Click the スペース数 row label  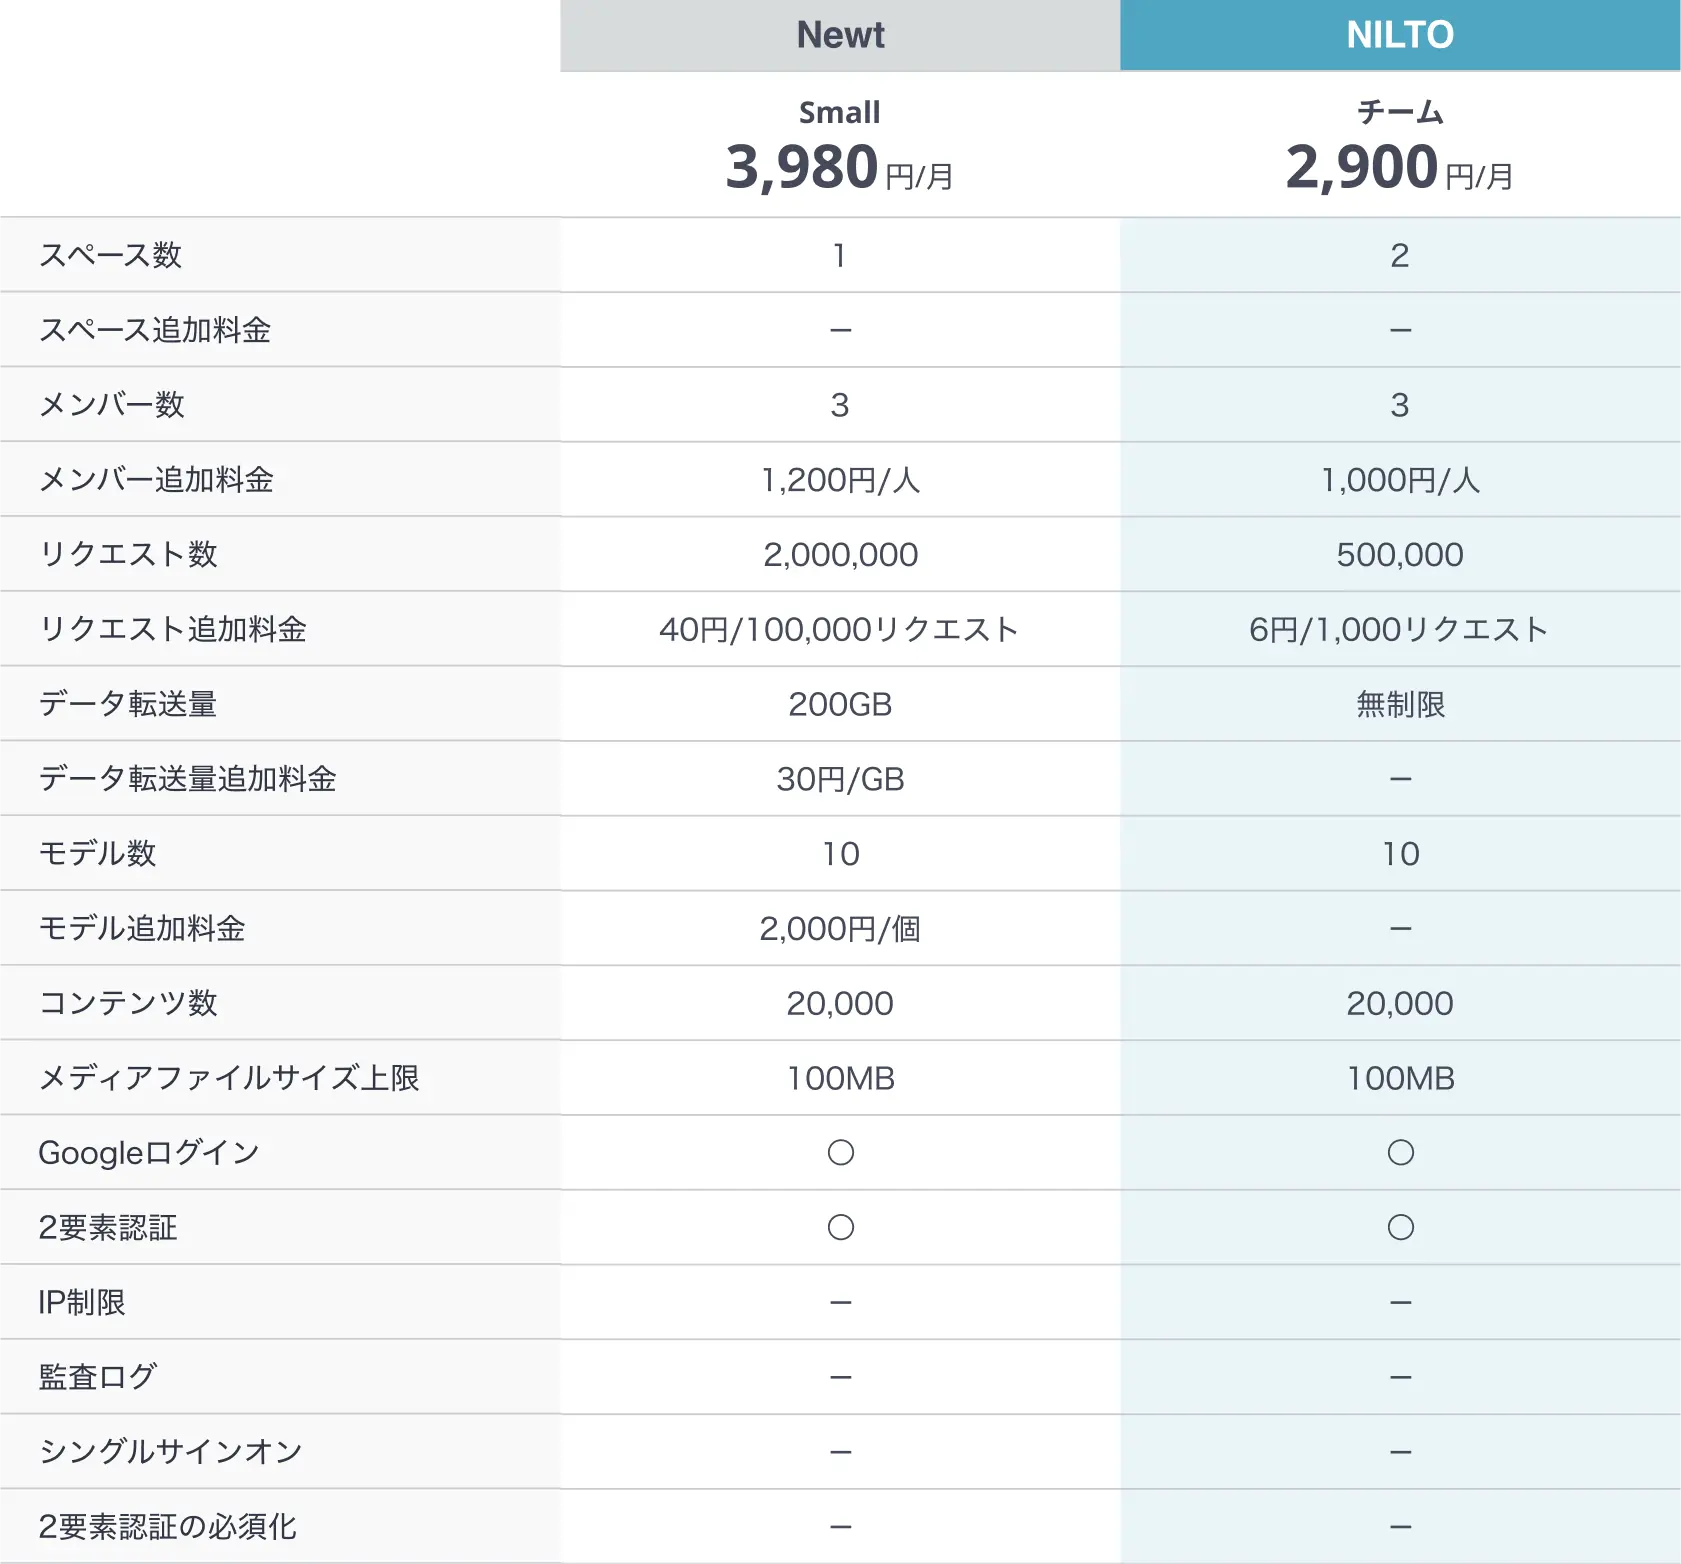click(x=110, y=255)
